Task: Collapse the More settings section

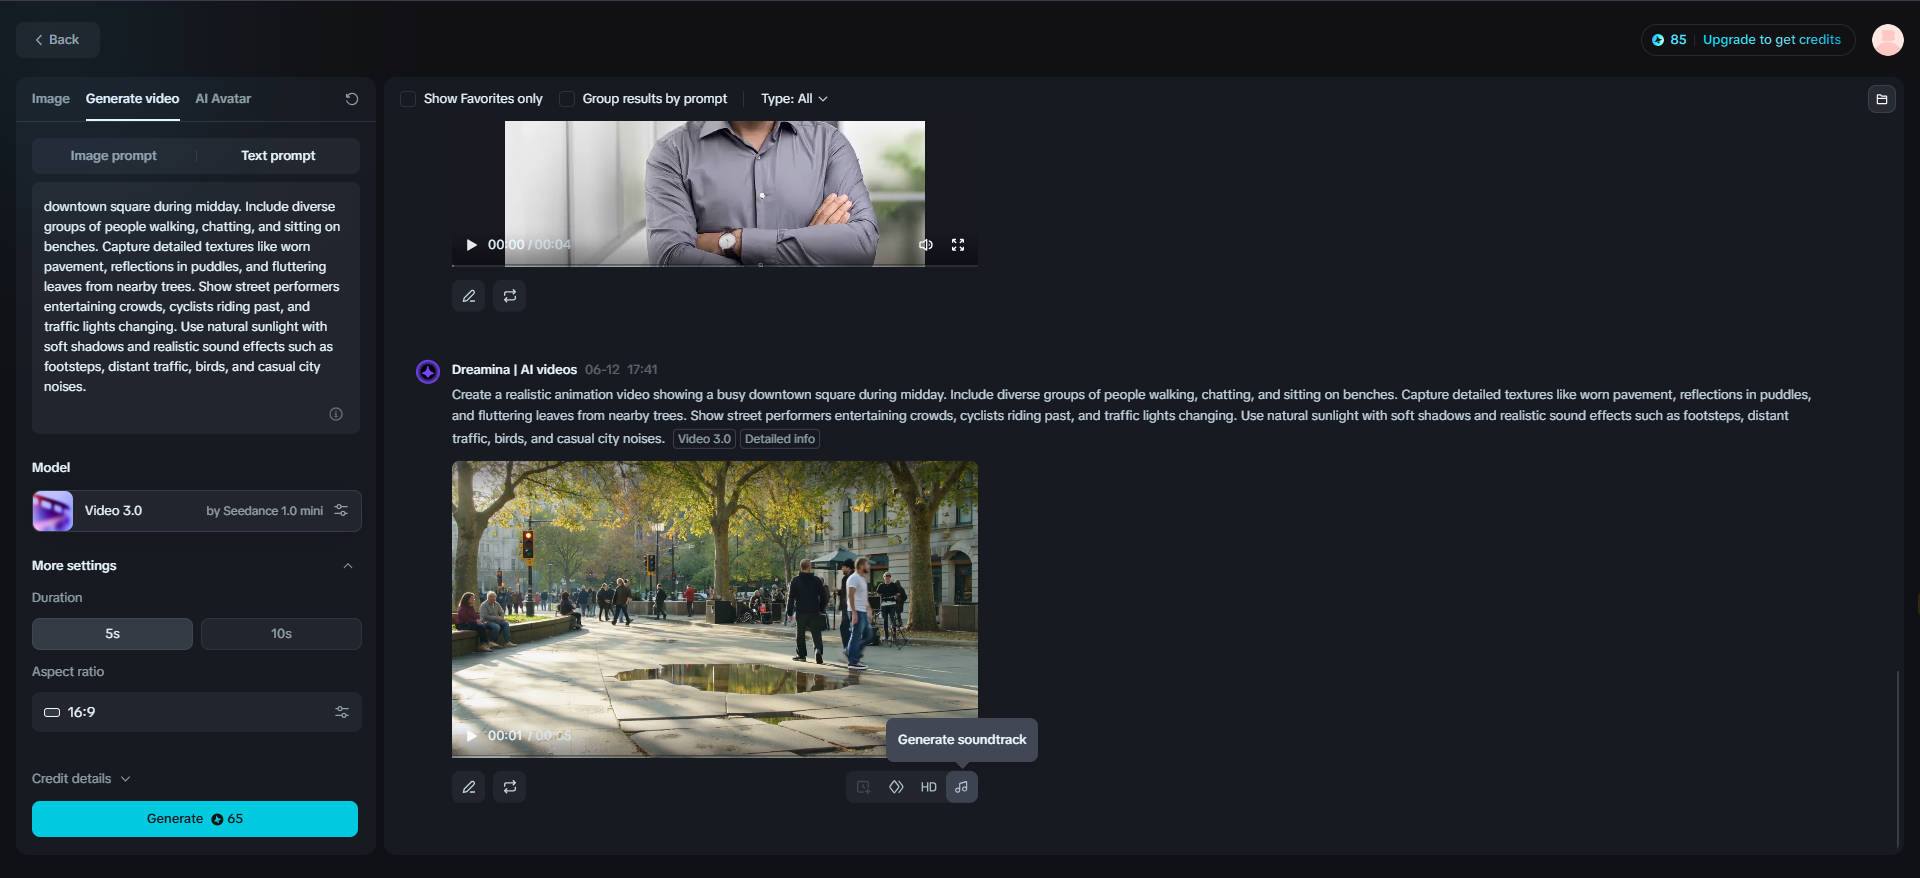Action: click(x=348, y=566)
